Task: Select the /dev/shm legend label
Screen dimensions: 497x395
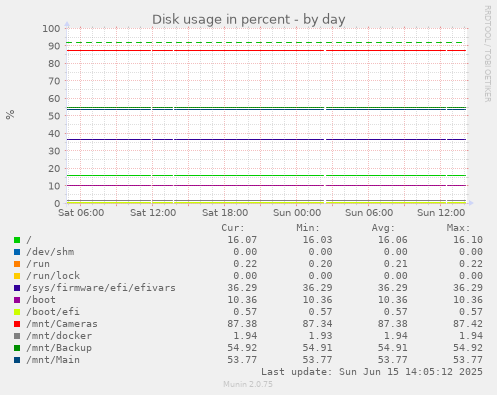Action: (x=50, y=252)
